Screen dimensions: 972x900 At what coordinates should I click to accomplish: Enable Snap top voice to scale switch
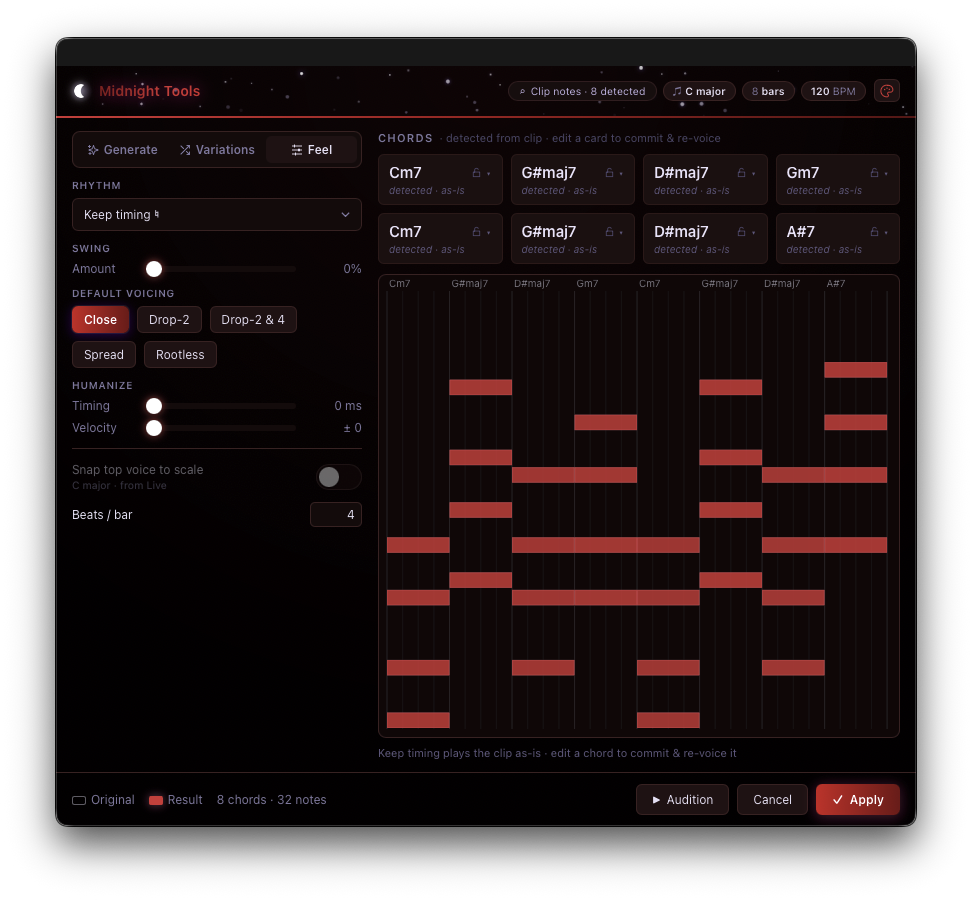[338, 477]
